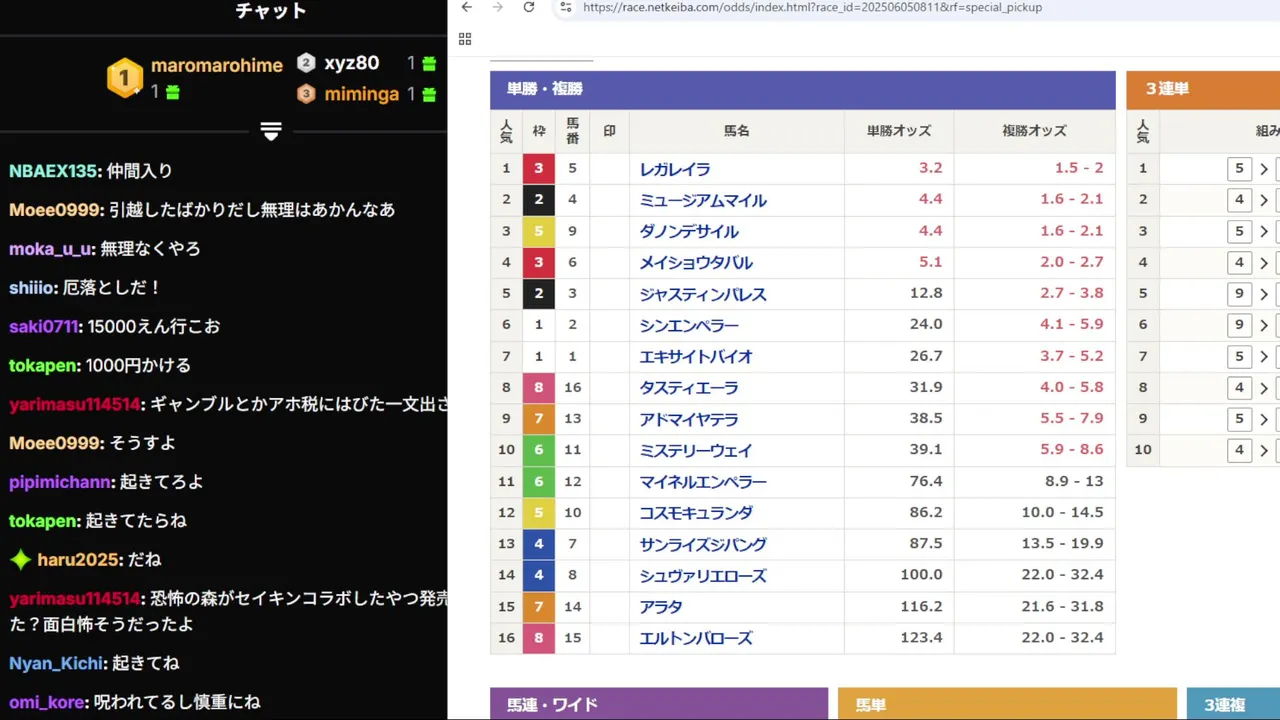Open the レガレイラ horse page

[675, 169]
